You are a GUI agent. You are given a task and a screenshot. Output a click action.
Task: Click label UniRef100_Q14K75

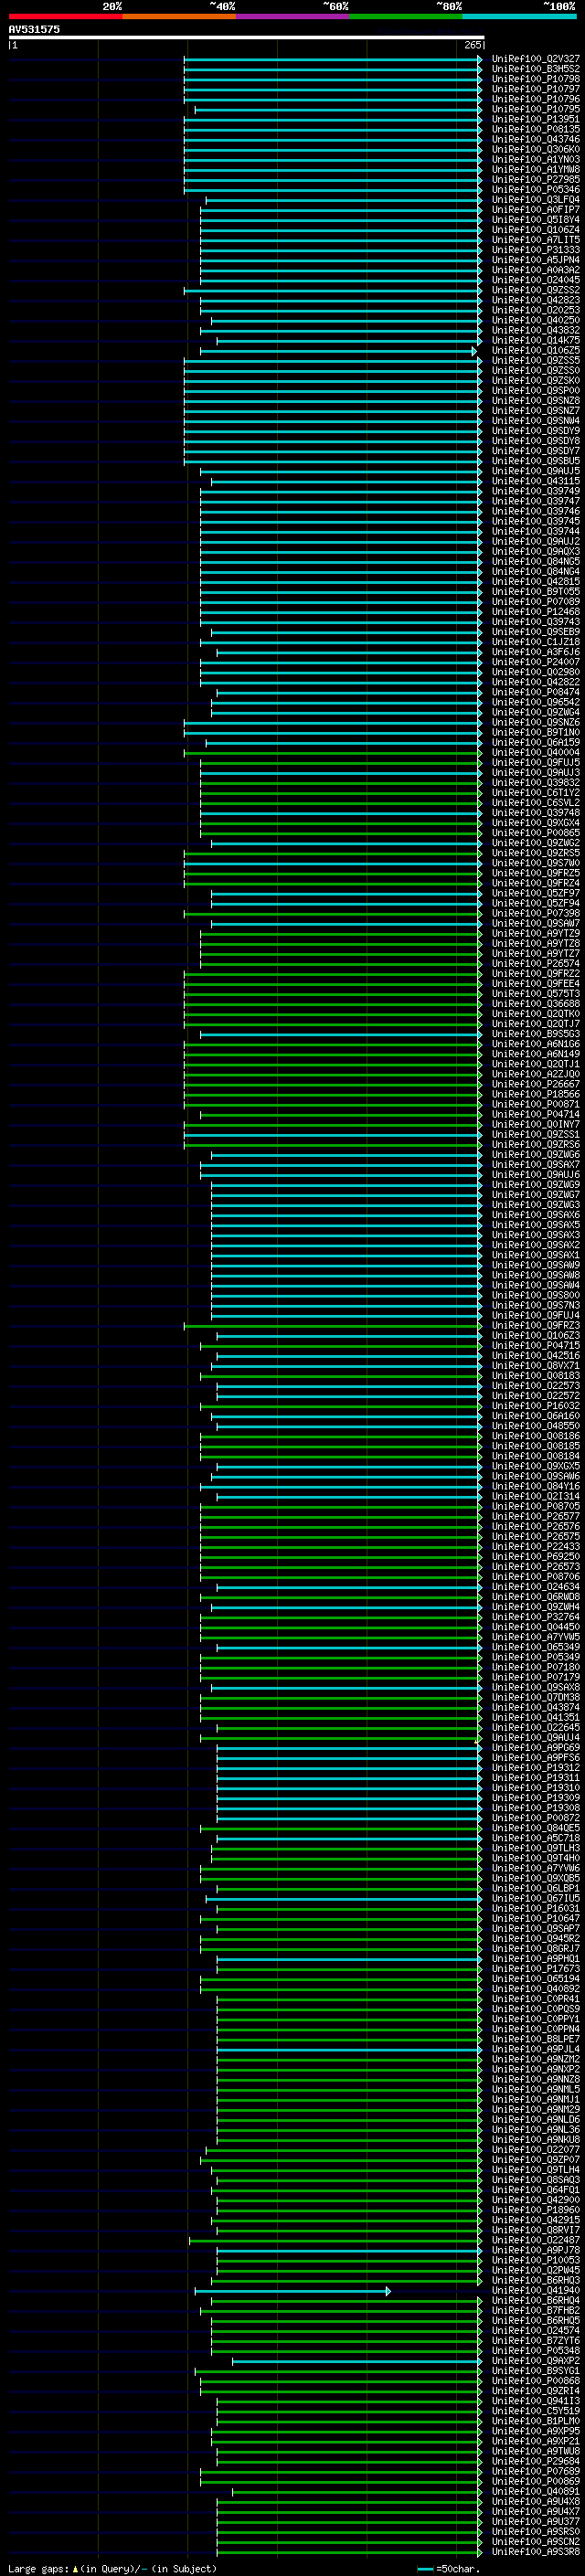click(535, 341)
